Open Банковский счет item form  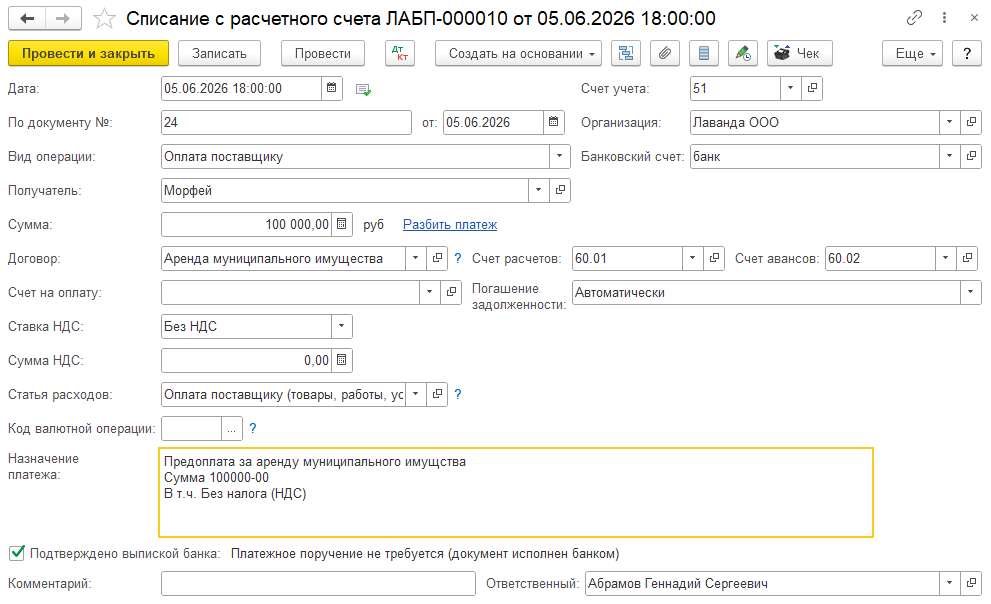tap(971, 157)
